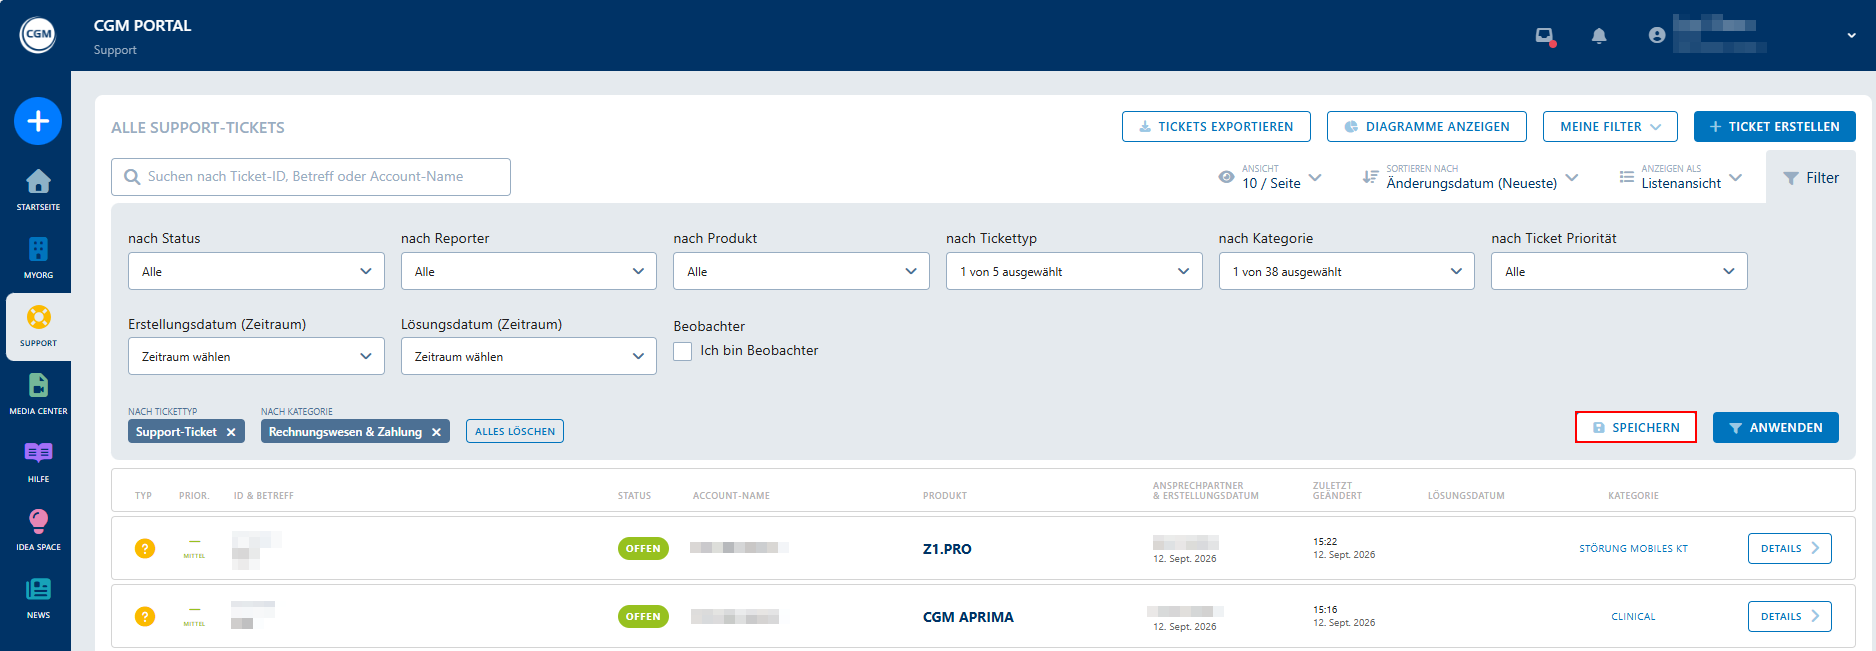Toggle the Filter panel tab
The width and height of the screenshot is (1876, 651).
[1811, 178]
